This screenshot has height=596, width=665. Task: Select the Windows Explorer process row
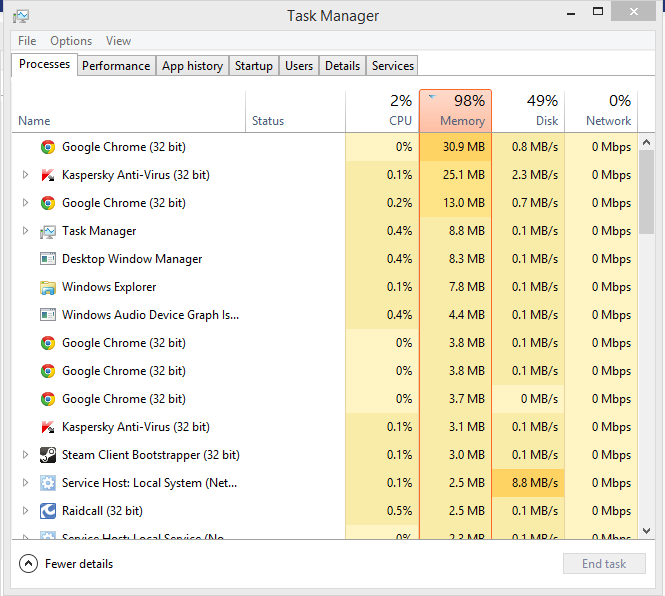coord(325,287)
